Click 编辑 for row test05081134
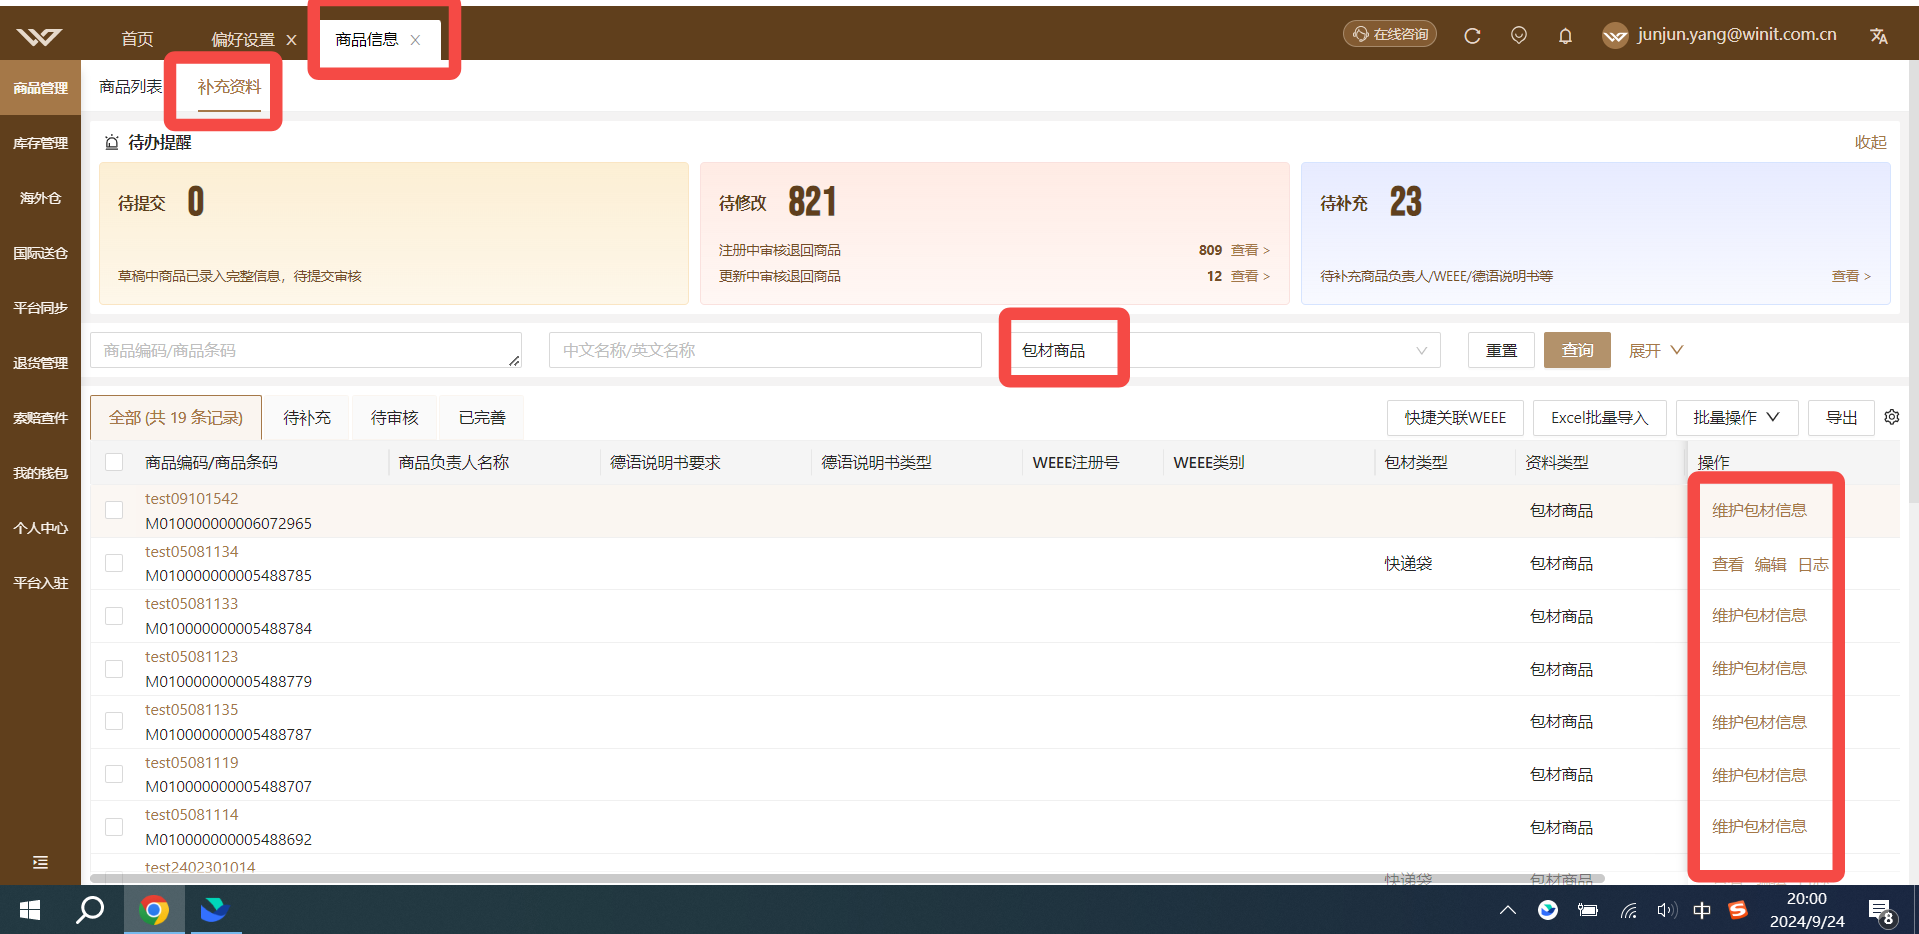This screenshot has height=934, width=1919. pyautogui.click(x=1770, y=564)
